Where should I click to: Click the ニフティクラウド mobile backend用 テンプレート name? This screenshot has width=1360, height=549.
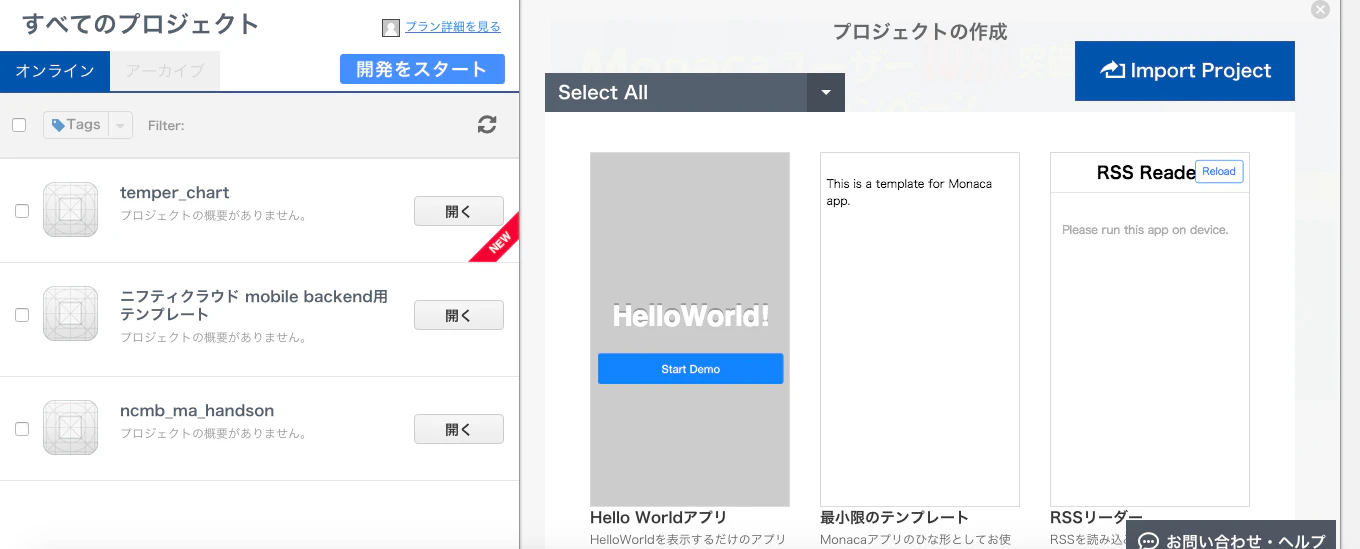(x=254, y=305)
